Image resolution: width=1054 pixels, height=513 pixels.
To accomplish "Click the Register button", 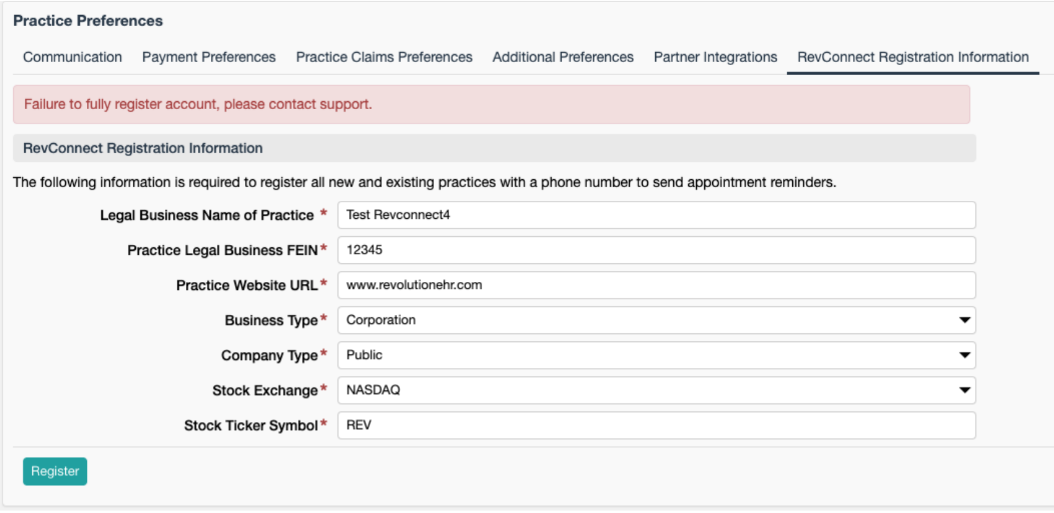I will click(x=55, y=471).
